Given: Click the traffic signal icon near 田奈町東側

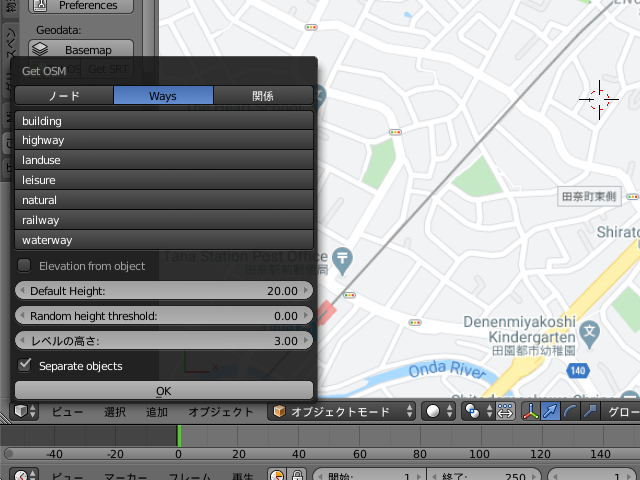Looking at the screenshot, I should click(633, 197).
